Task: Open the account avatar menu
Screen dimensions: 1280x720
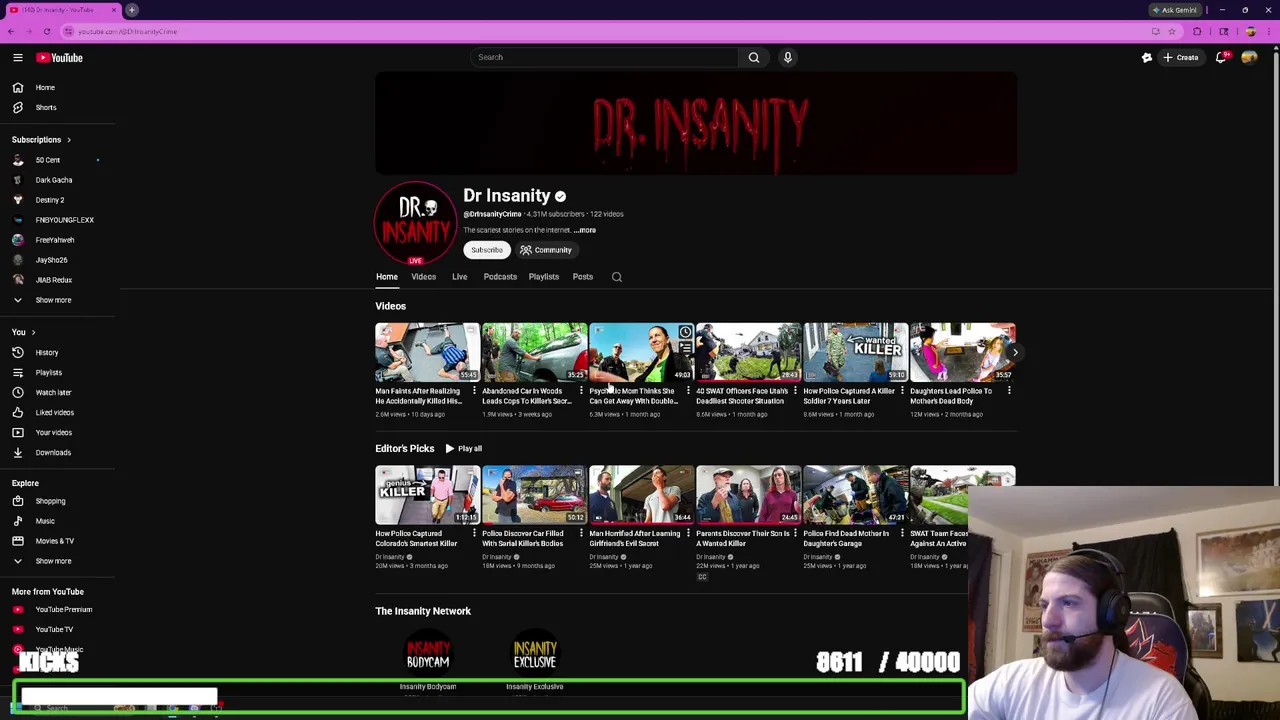Action: (1249, 58)
